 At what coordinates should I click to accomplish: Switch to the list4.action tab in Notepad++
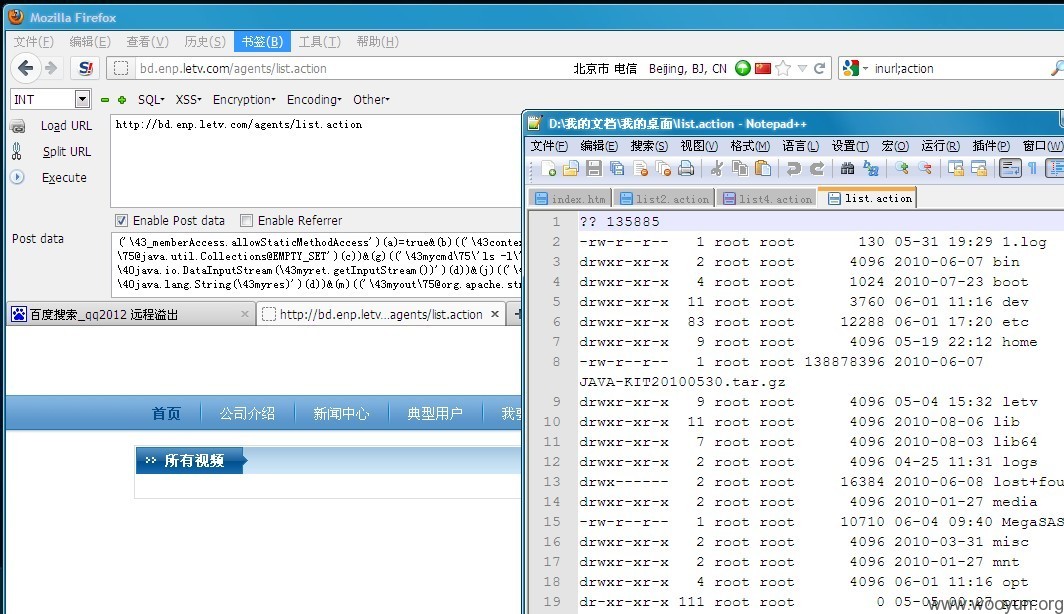point(767,199)
